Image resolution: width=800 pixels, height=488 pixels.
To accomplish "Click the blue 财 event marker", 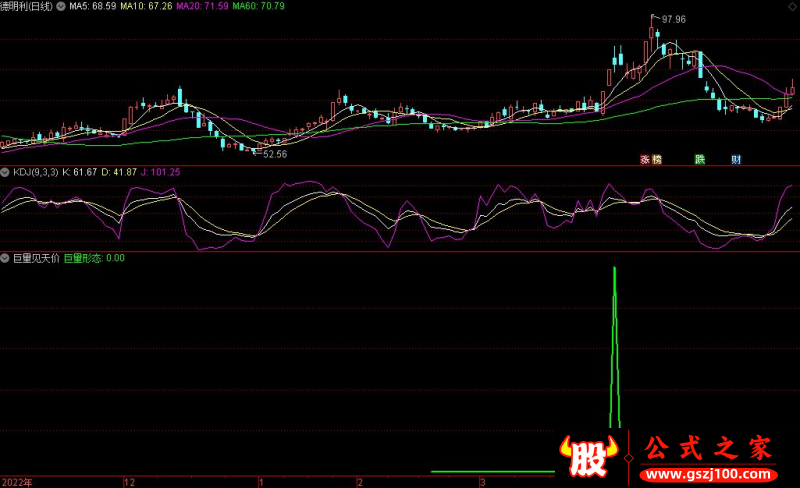I will coord(736,159).
